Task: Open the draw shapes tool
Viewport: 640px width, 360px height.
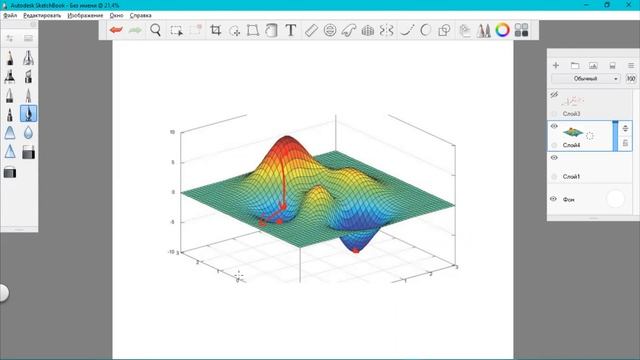Action: pyautogui.click(x=444, y=30)
